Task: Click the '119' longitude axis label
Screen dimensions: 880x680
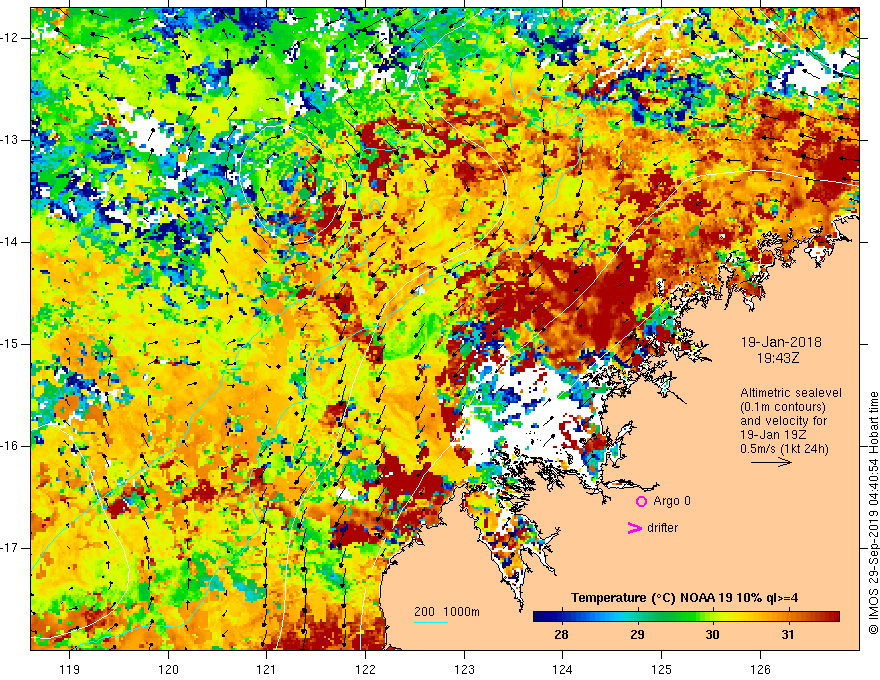Action: pos(70,669)
